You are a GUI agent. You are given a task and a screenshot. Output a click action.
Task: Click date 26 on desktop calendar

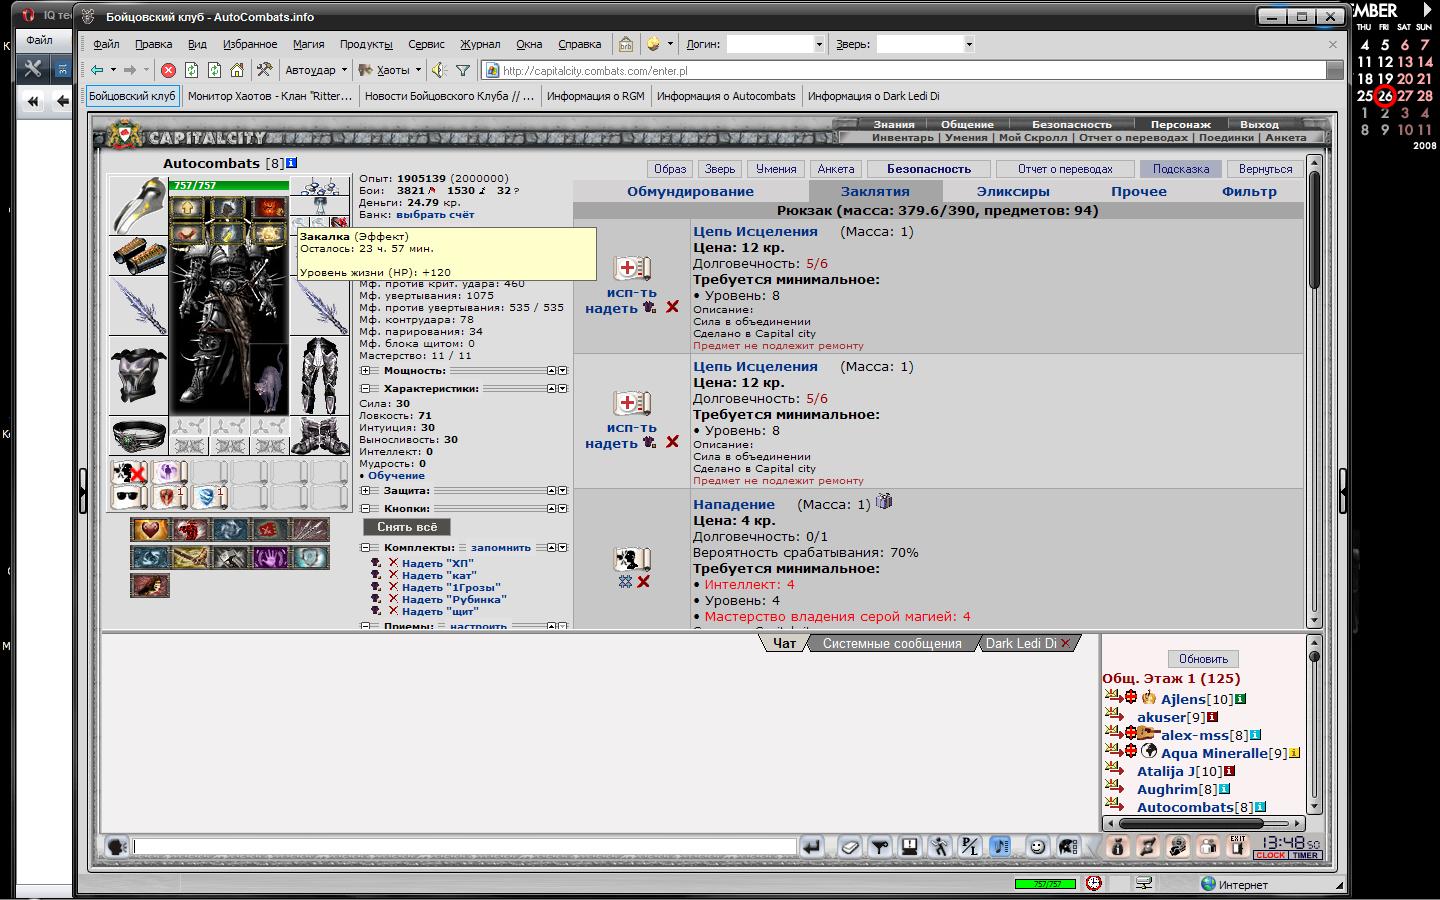(x=1385, y=96)
